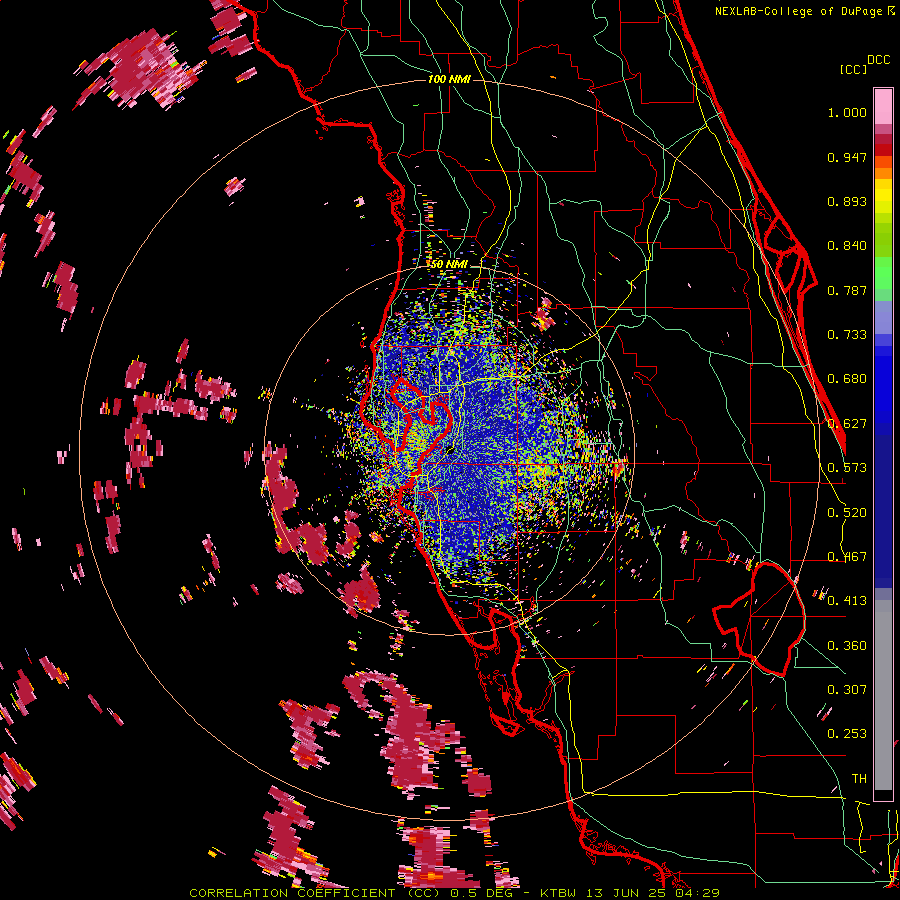Pick the gray low-value color bar segment
Screen dimensions: 900x900
click(x=883, y=695)
